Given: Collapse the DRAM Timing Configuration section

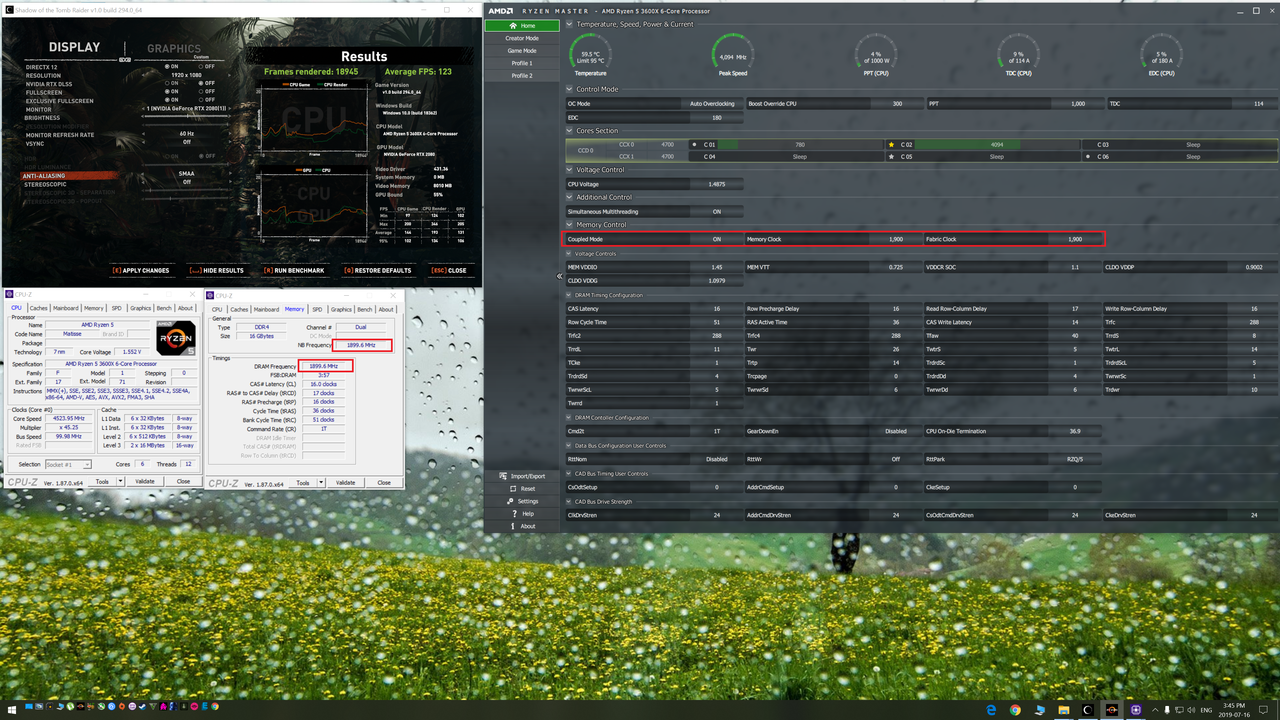Looking at the screenshot, I should tap(570, 295).
